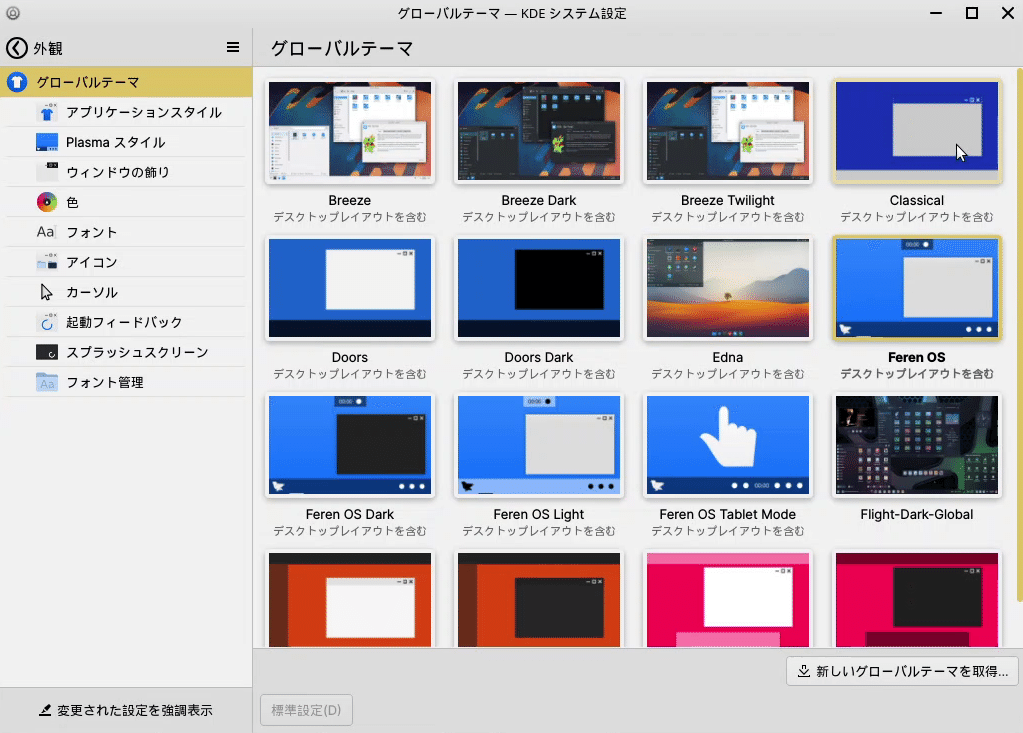Click the Aa icon for フォント
The image size is (1023, 733).
click(x=46, y=232)
